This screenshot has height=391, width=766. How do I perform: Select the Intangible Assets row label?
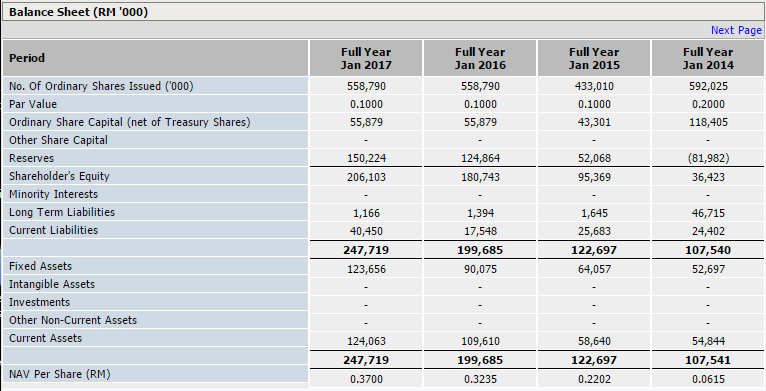click(52, 284)
